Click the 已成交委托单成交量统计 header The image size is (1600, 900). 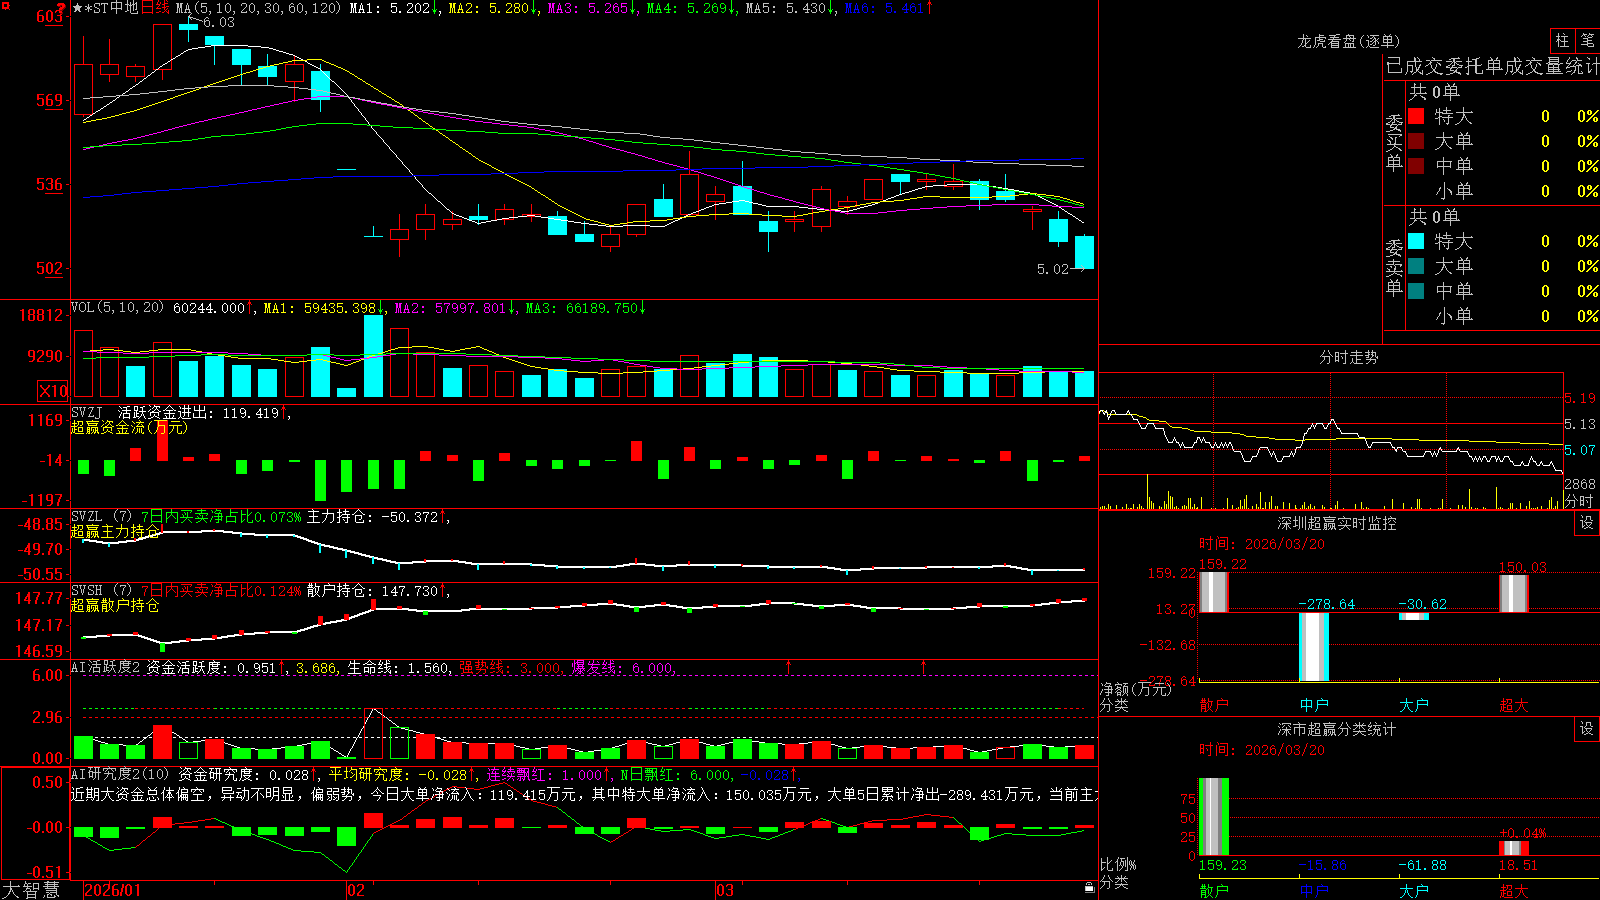pyautogui.click(x=1492, y=66)
